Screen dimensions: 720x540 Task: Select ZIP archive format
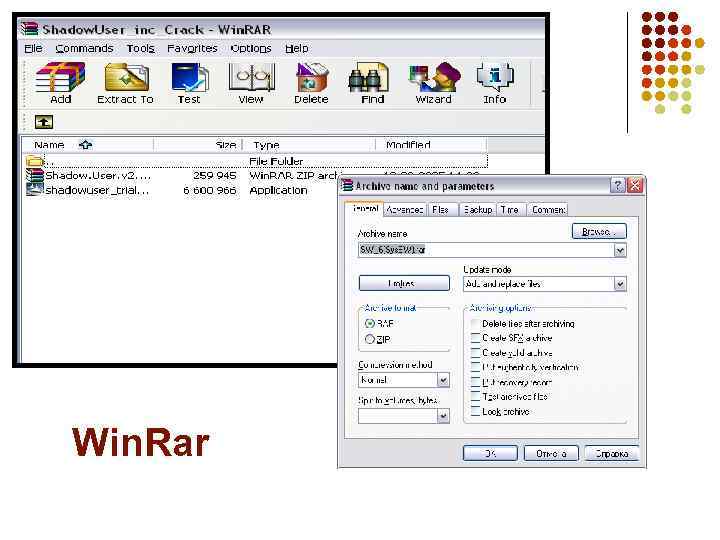(x=370, y=339)
